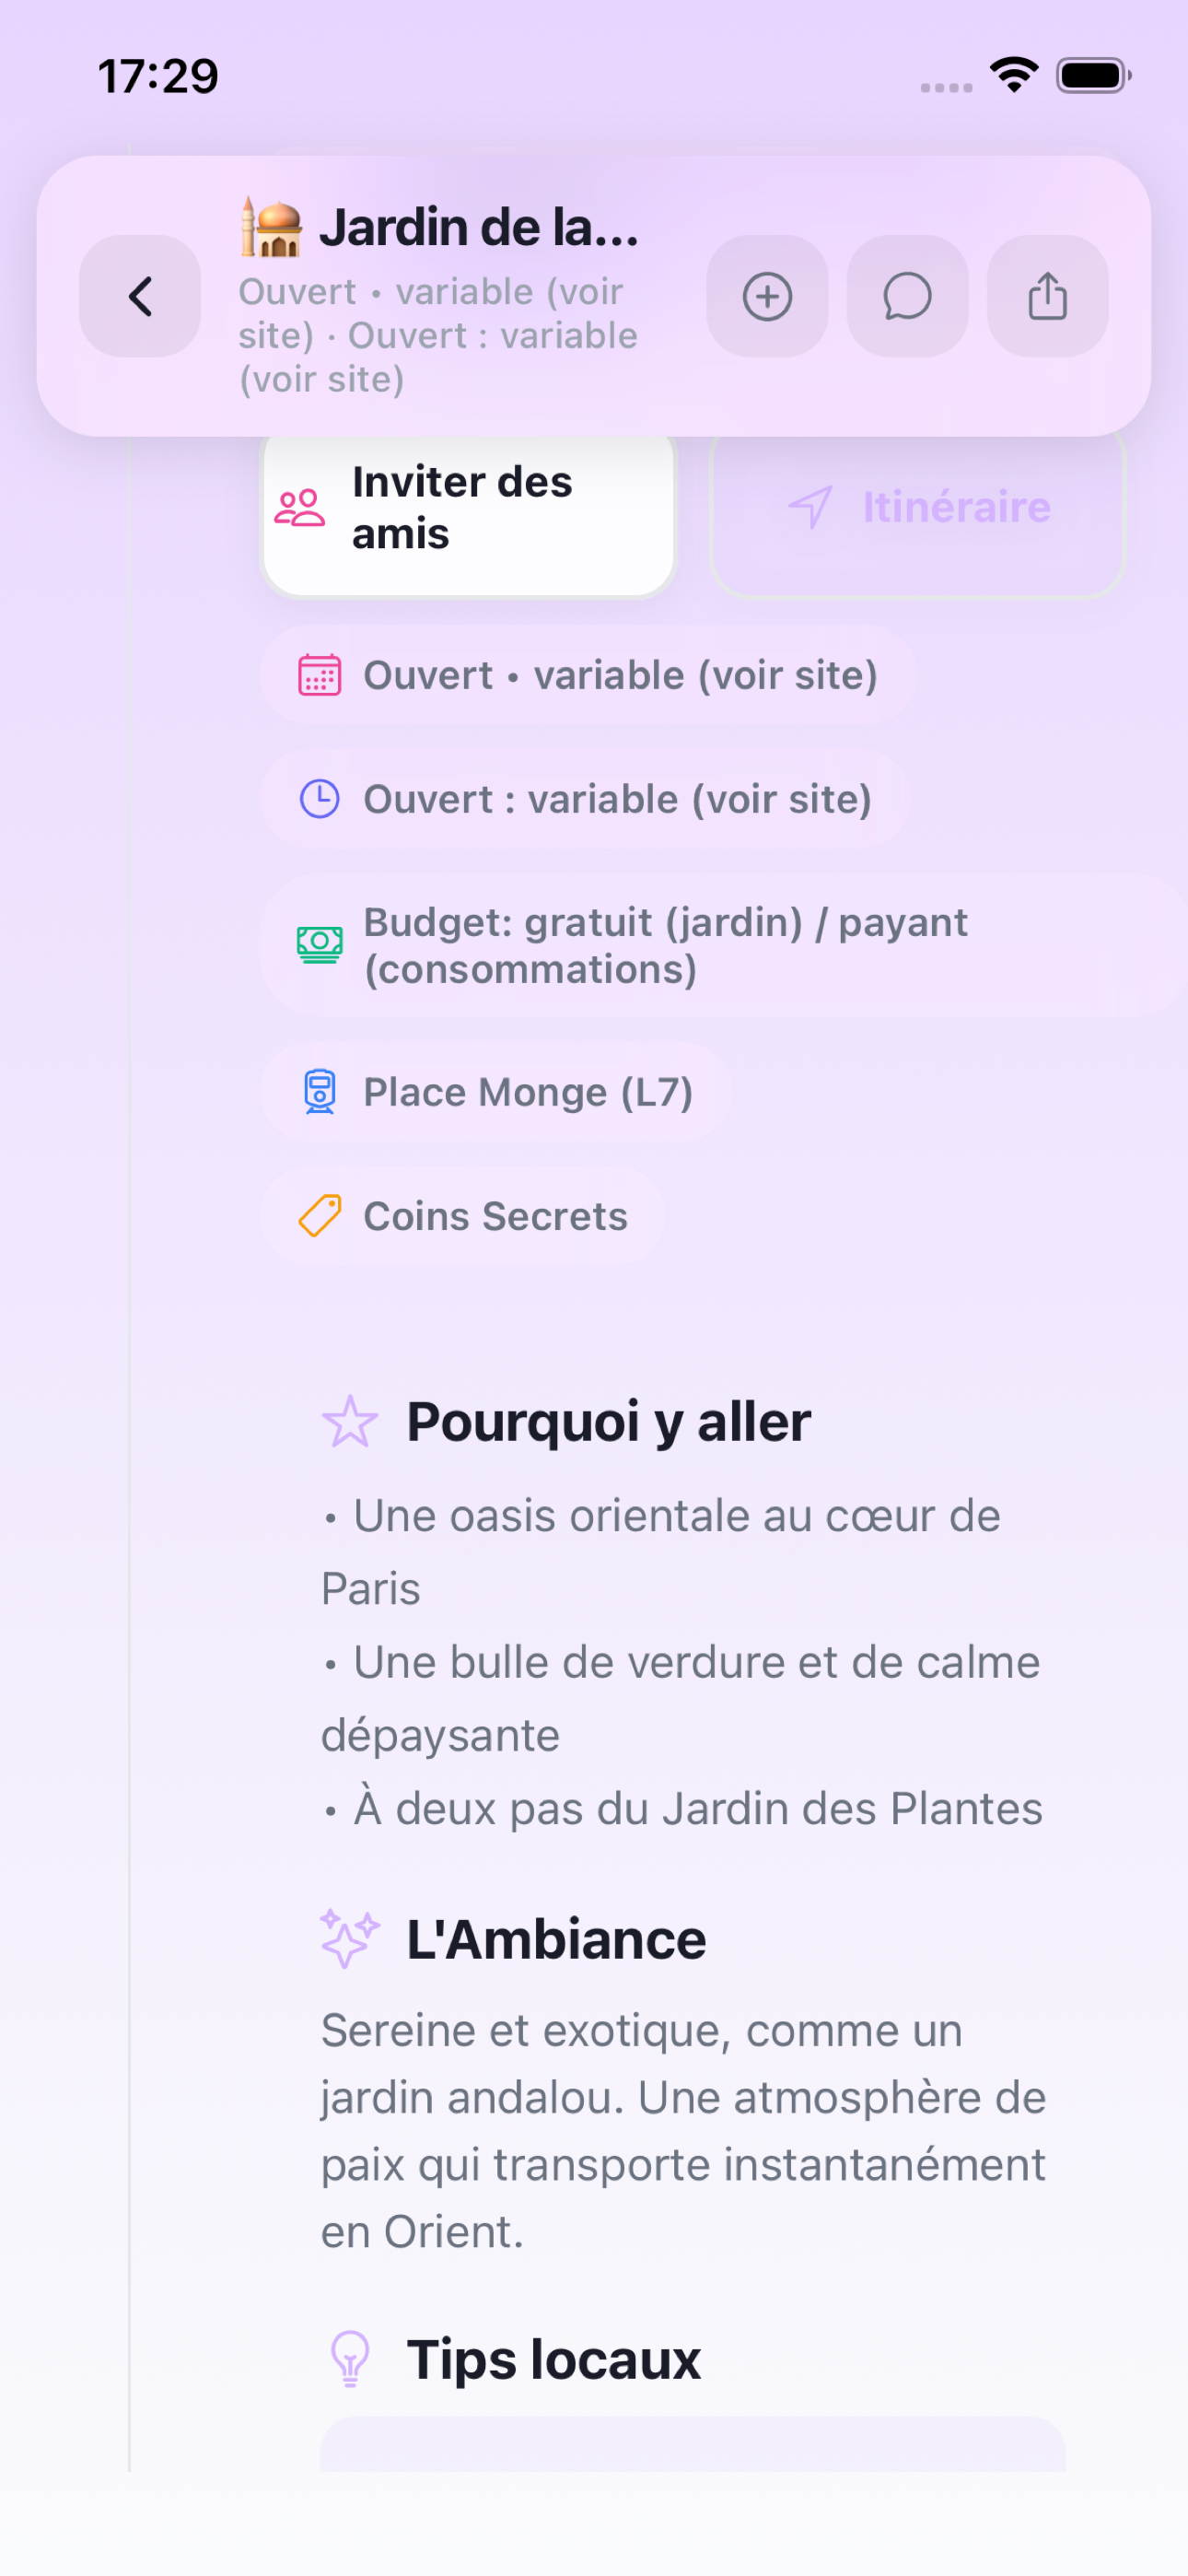
Task: Tap the share icon in header
Action: point(1047,296)
